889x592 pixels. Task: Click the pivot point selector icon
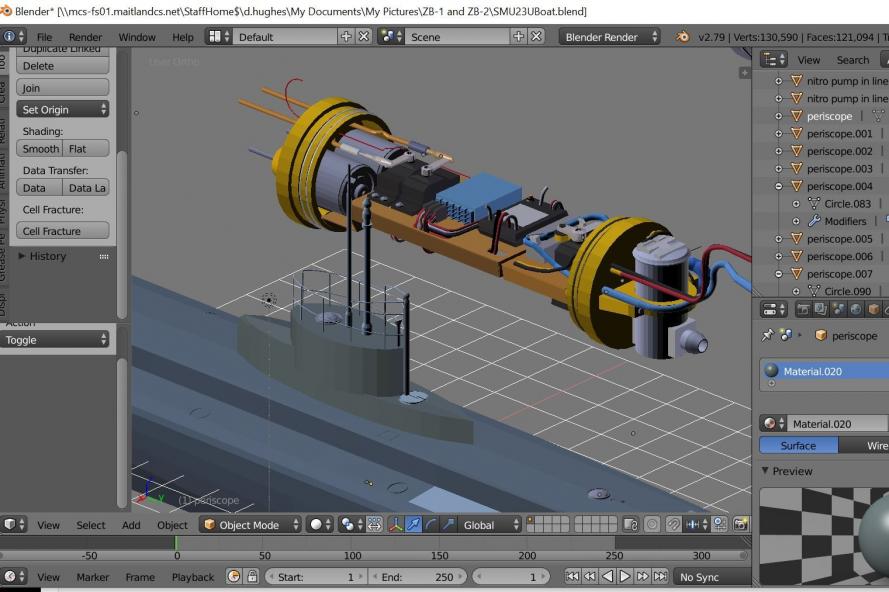click(x=347, y=524)
